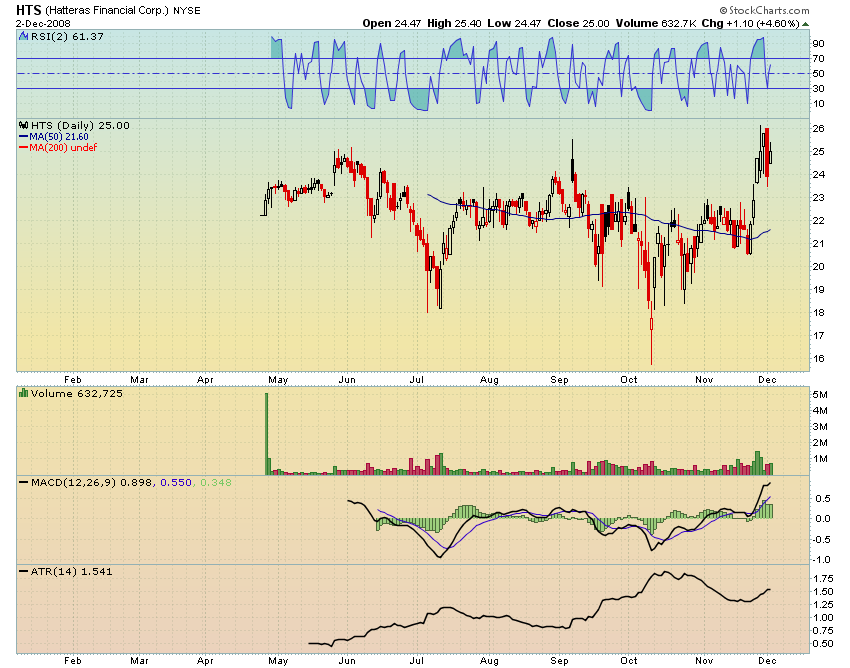Click the Hatteras Financial Corp. name
Image resolution: width=850 pixels, height=668 pixels.
[x=107, y=10]
